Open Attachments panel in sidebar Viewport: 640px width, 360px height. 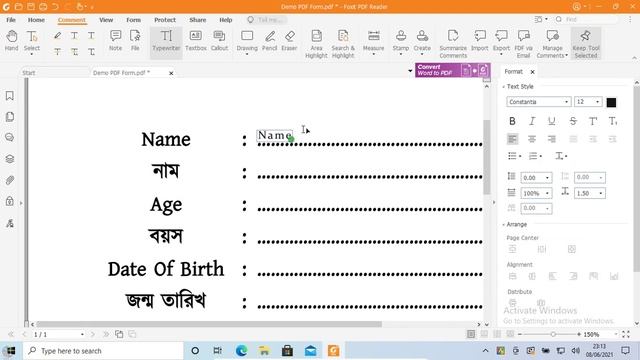(10, 180)
